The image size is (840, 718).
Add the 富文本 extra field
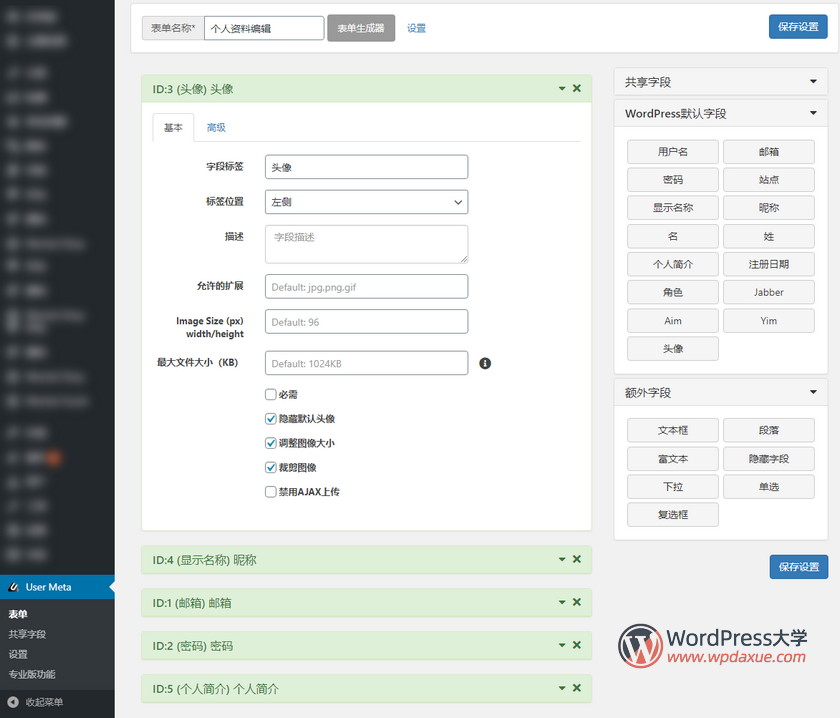pos(672,459)
